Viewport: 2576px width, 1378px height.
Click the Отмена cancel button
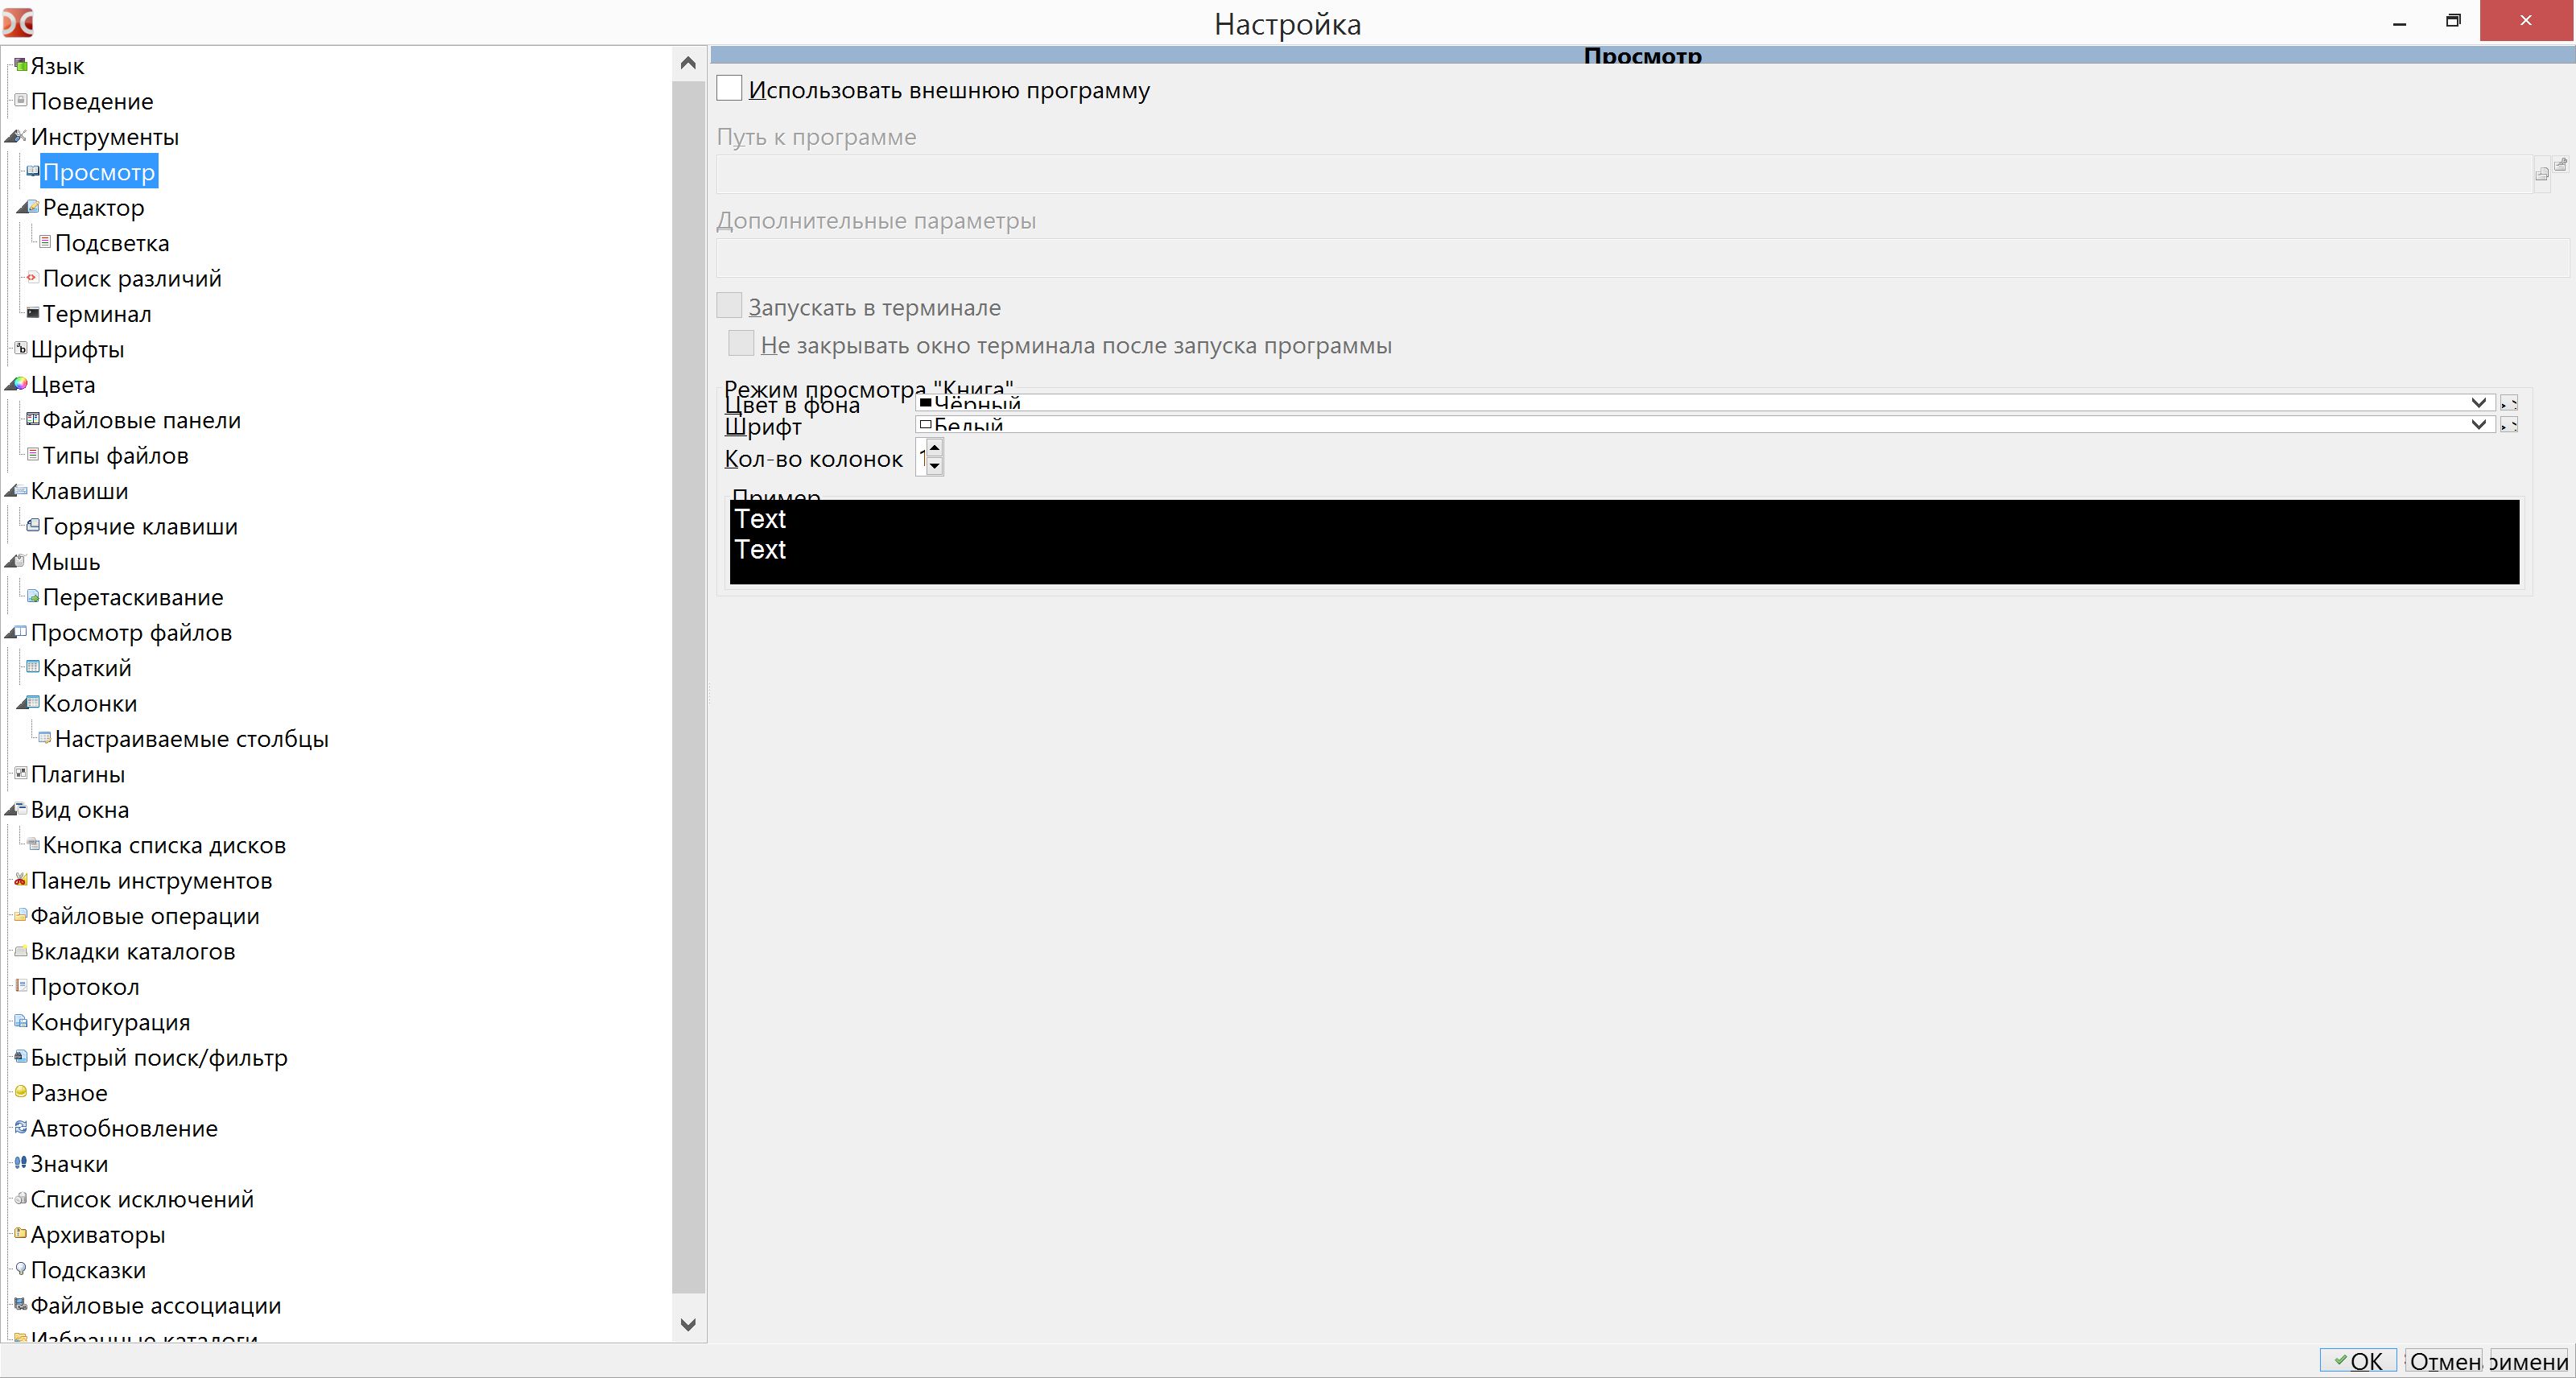click(x=2444, y=1361)
